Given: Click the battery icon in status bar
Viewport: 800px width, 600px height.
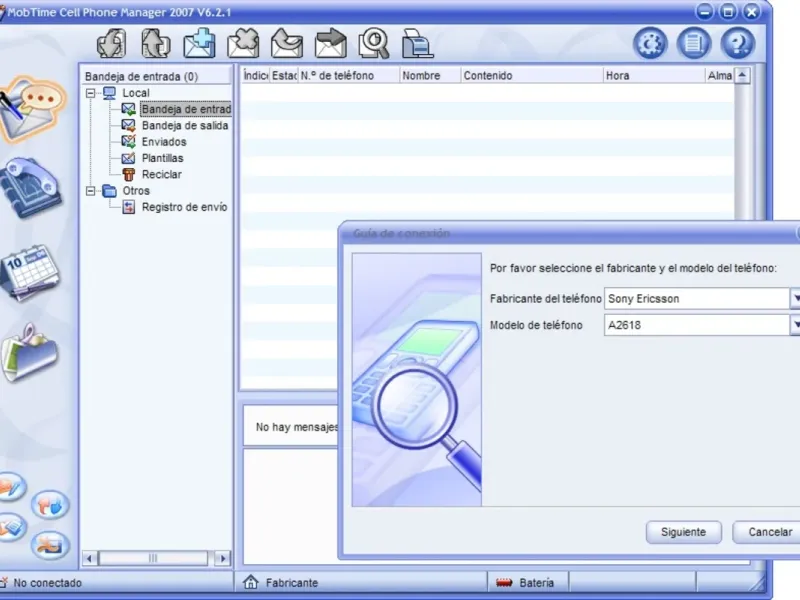Looking at the screenshot, I should [x=506, y=582].
